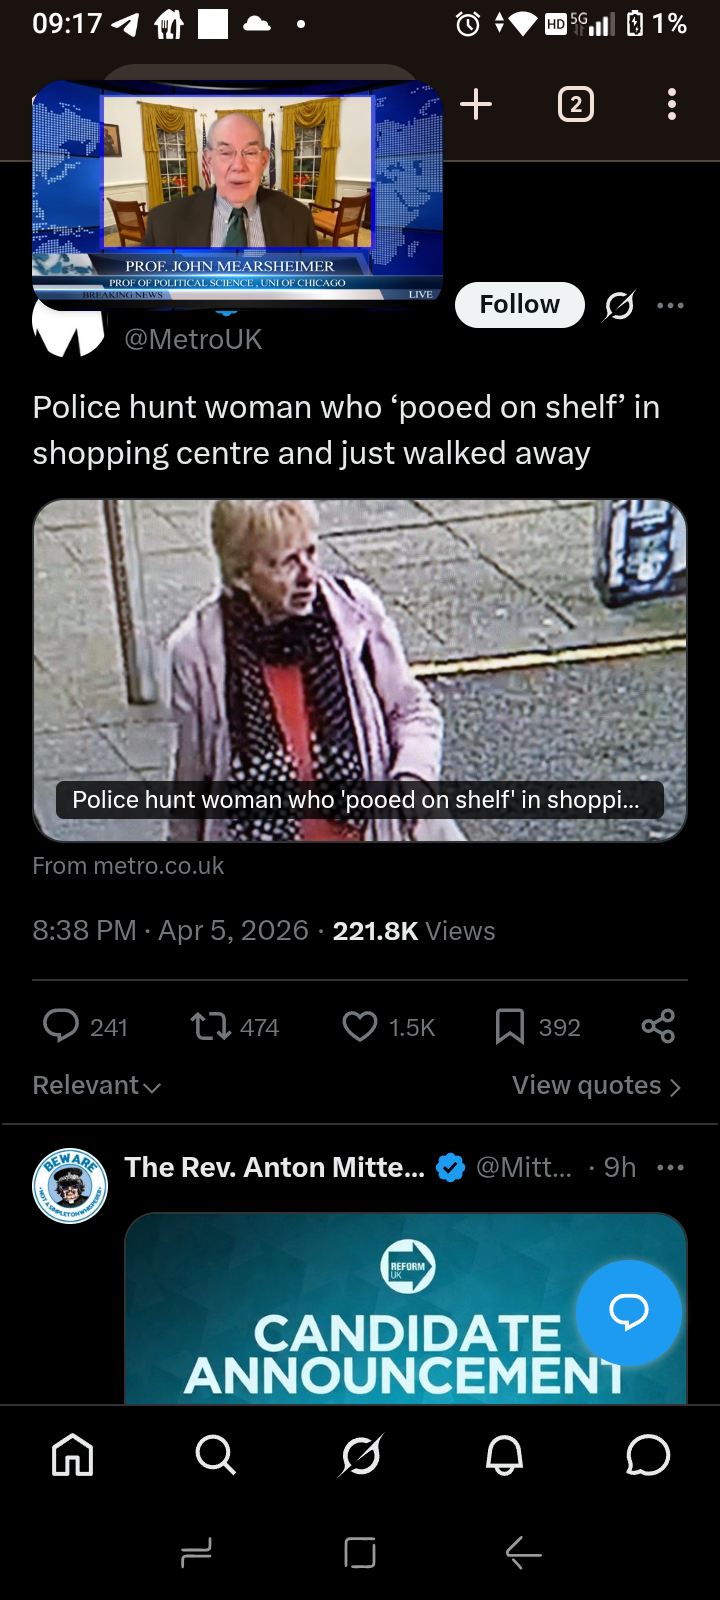Open more options for the MetroUK post
Screen dimensions: 720x1600
[670, 305]
